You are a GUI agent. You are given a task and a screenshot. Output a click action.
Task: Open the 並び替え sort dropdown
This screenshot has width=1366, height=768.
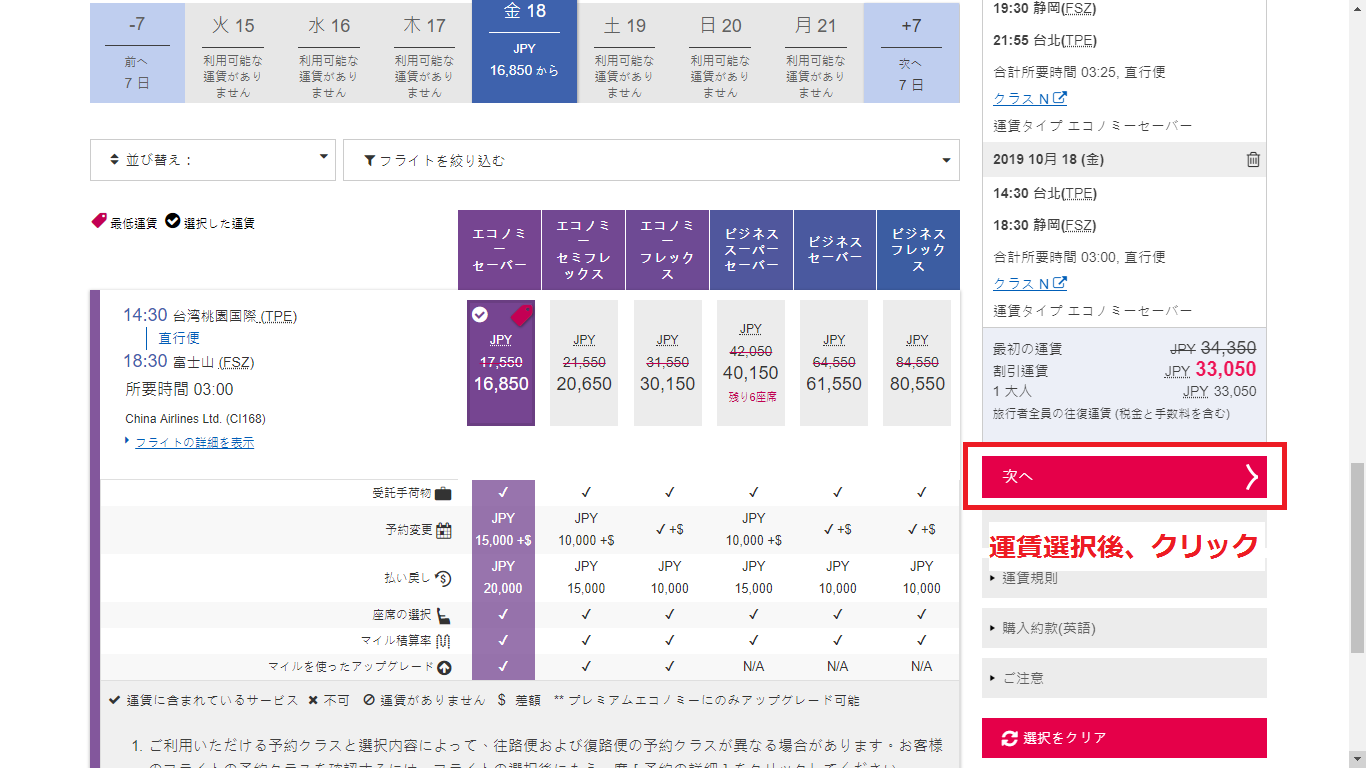click(212, 160)
